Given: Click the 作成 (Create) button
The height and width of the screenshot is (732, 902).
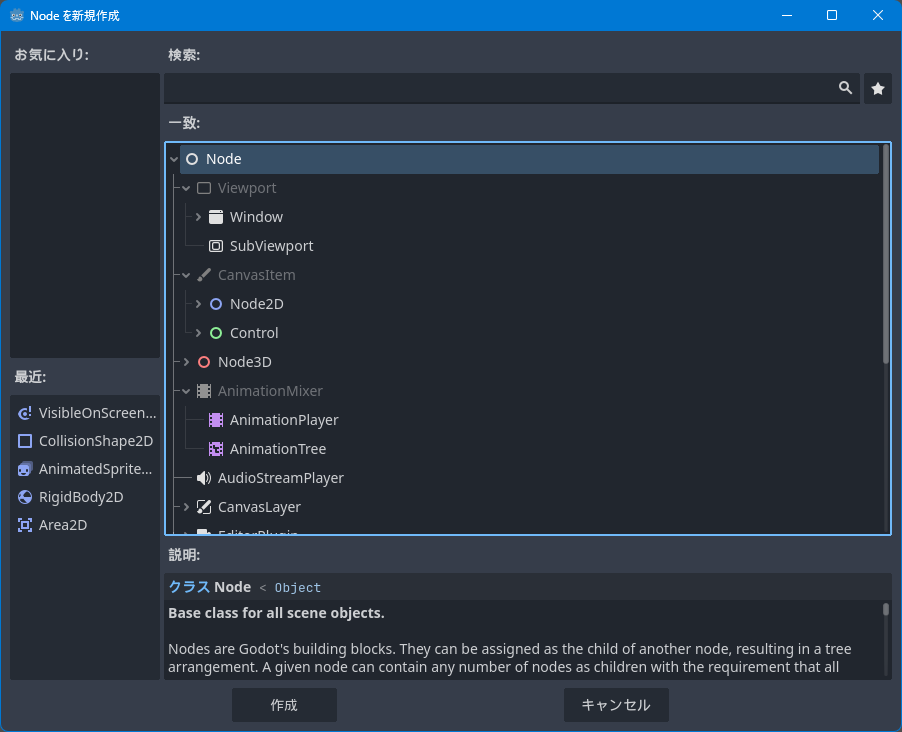Looking at the screenshot, I should [284, 705].
